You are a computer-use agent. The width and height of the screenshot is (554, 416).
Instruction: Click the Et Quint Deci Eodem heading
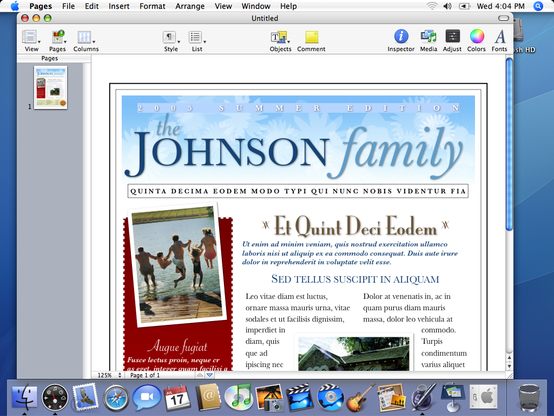[x=355, y=226]
